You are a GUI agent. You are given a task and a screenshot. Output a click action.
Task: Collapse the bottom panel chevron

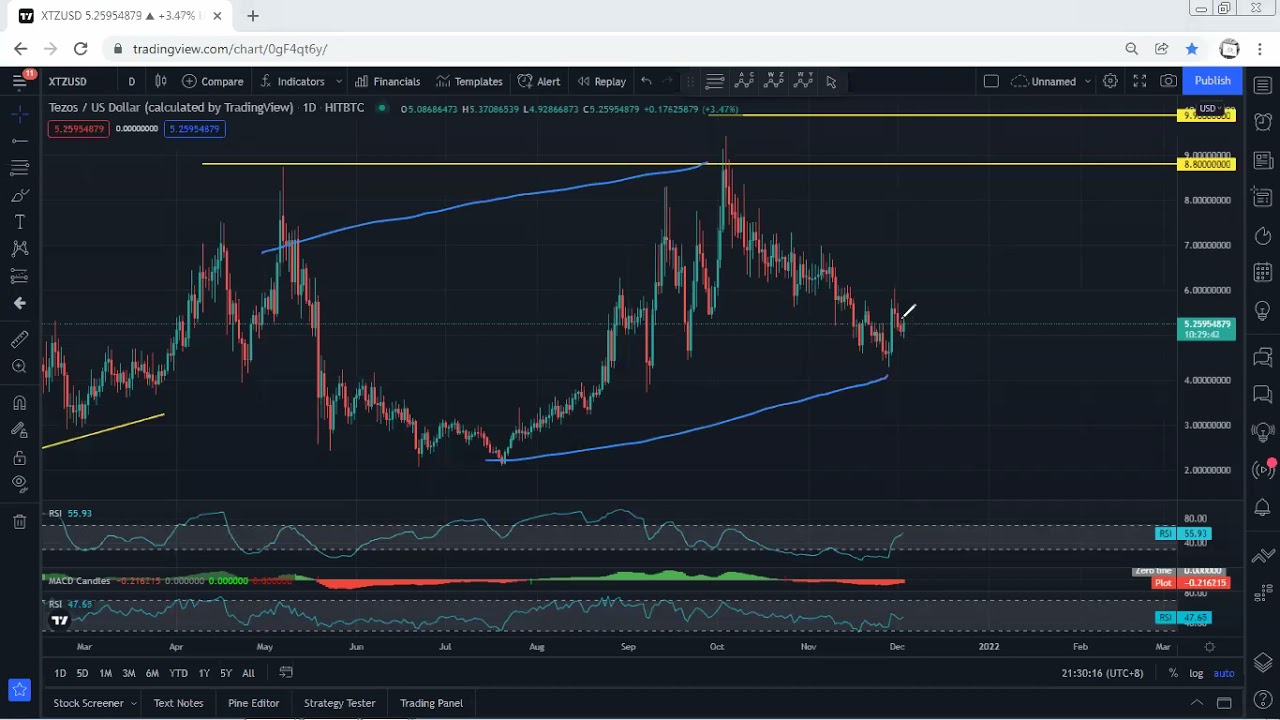(x=1196, y=703)
